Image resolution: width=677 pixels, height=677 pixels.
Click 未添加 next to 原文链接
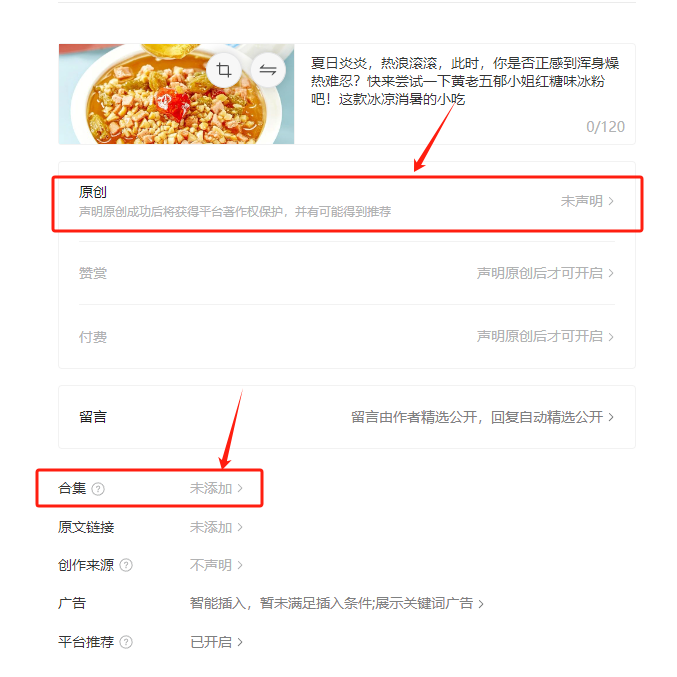[x=216, y=527]
